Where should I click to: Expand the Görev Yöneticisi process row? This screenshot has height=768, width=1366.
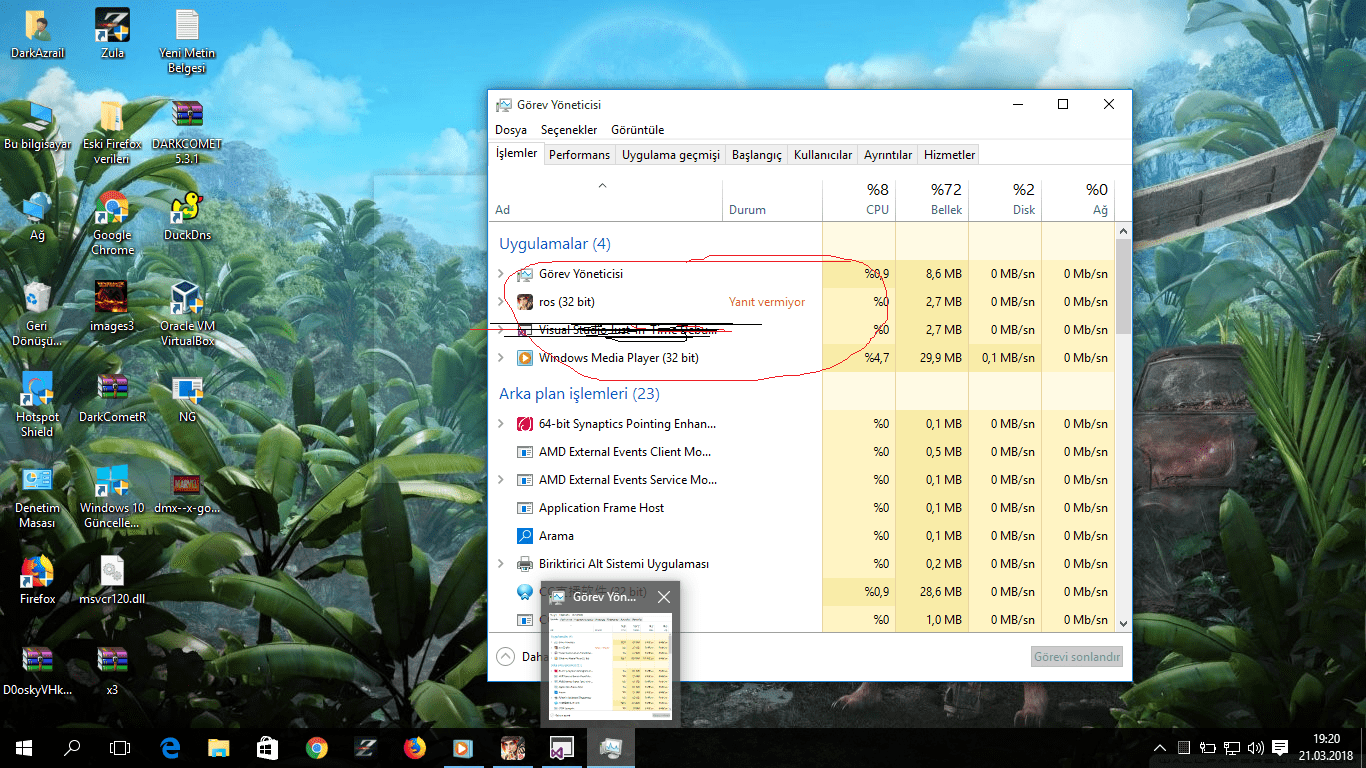coord(501,273)
